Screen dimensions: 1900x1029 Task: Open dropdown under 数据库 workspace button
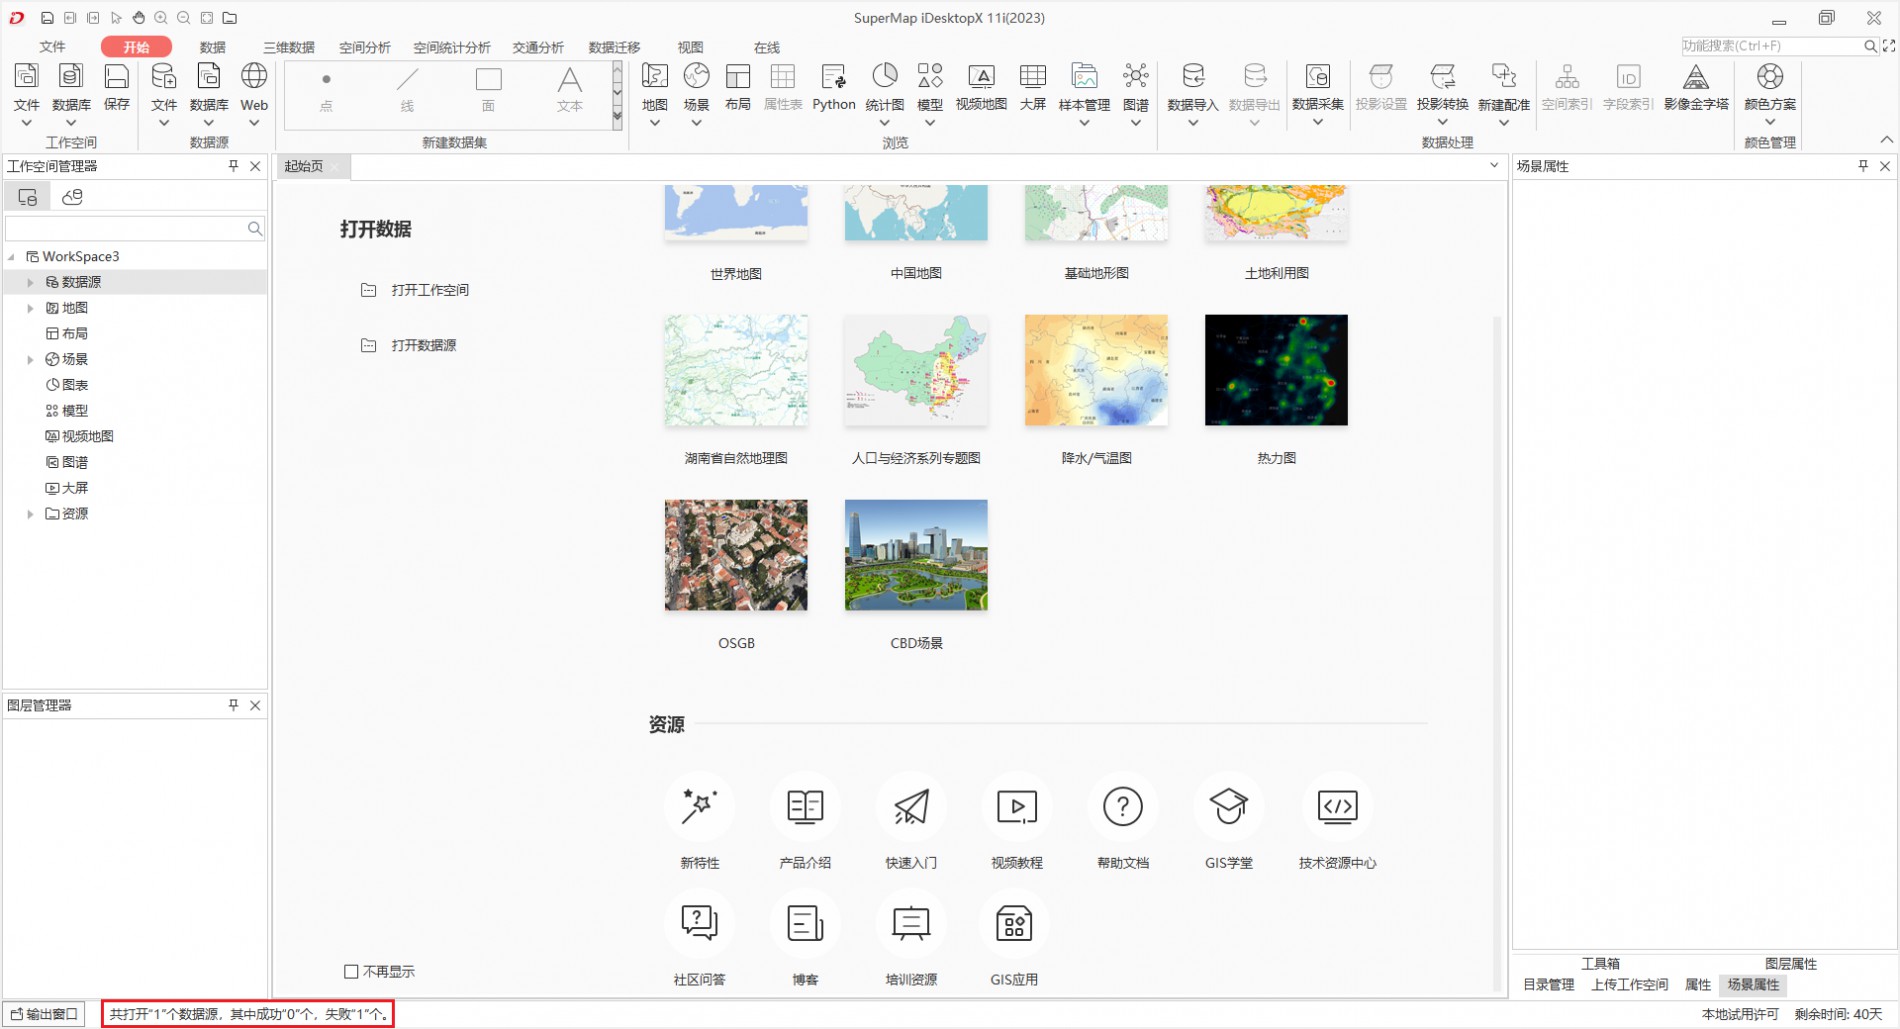point(71,123)
